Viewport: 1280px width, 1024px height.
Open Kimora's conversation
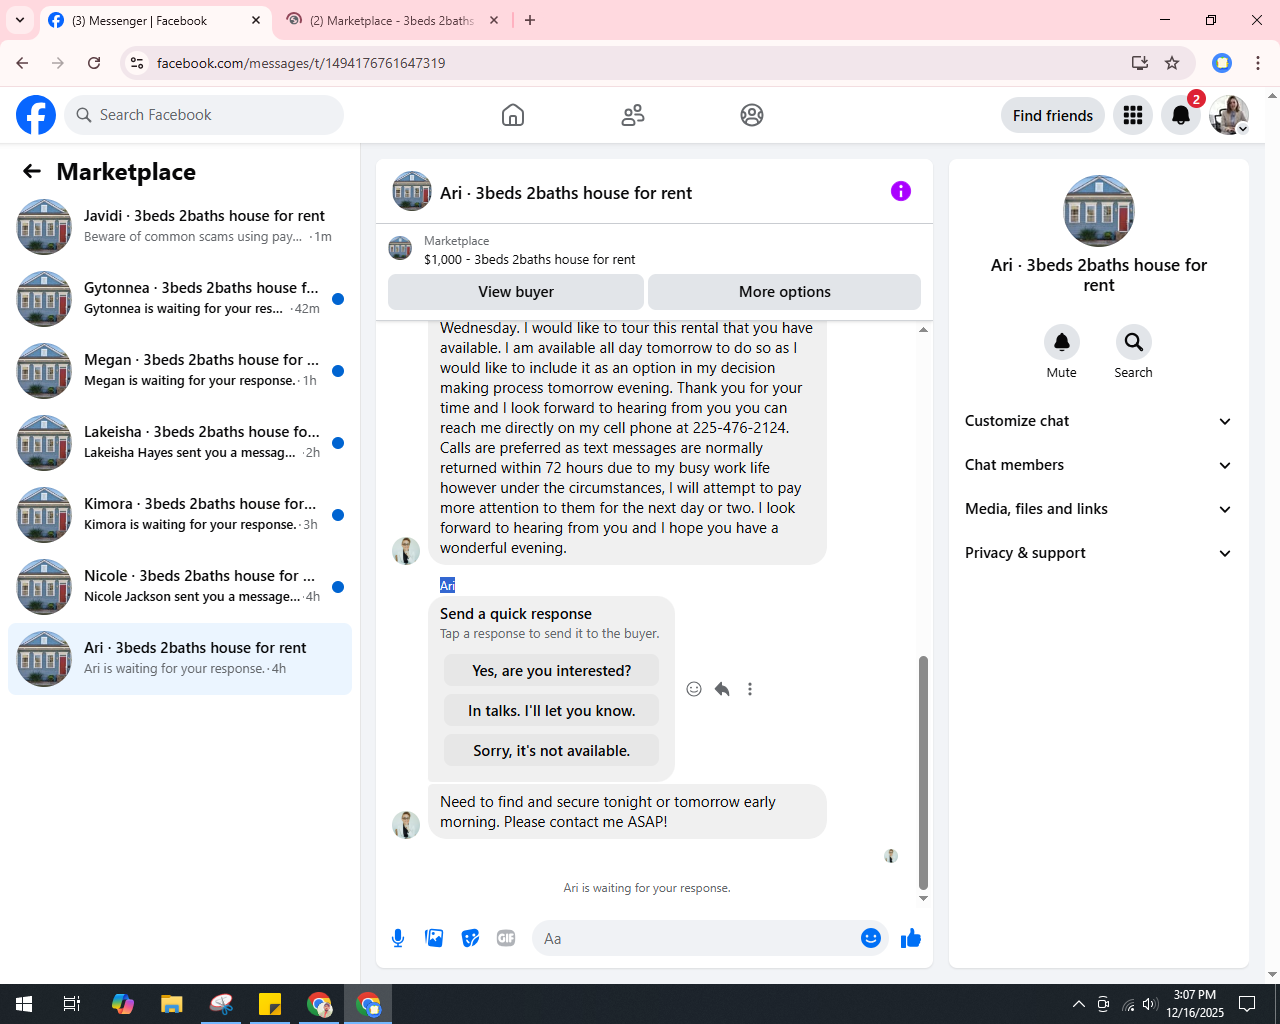(x=180, y=515)
